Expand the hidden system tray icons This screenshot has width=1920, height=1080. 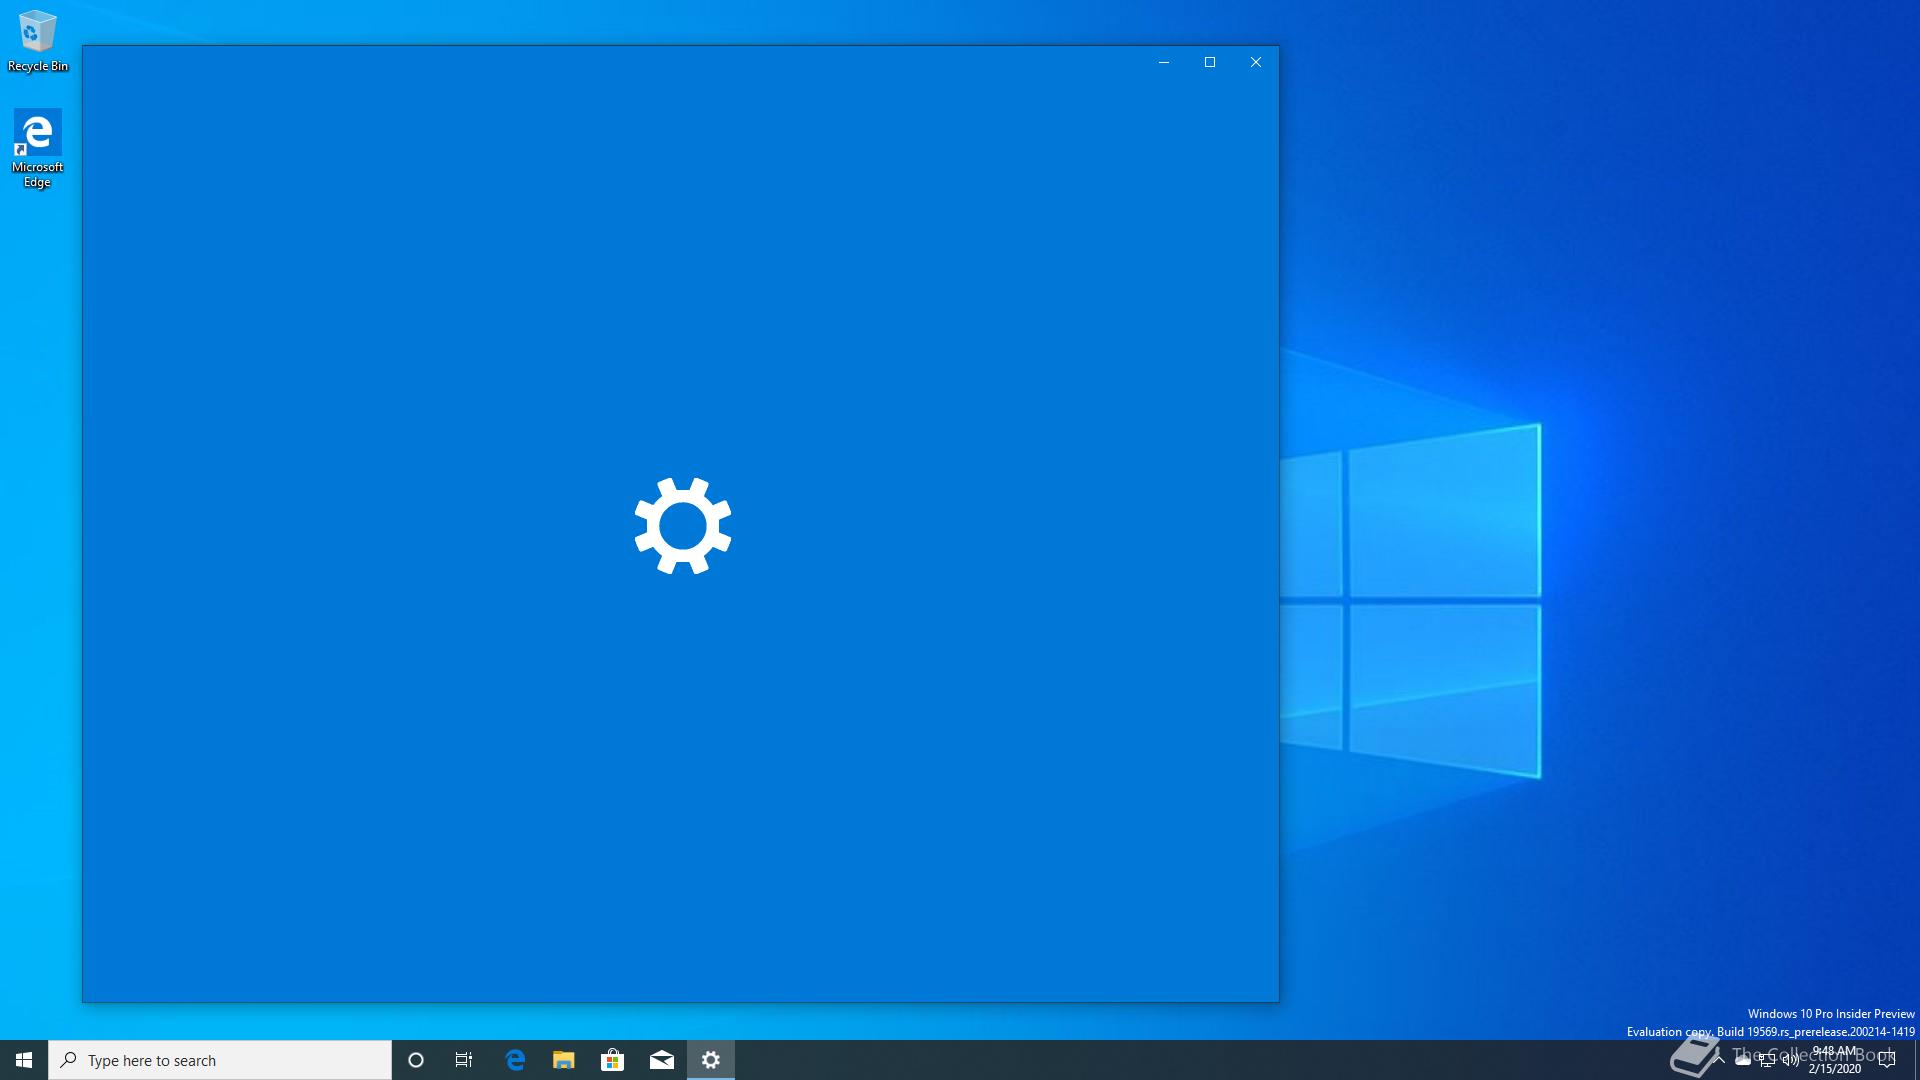[1719, 1060]
